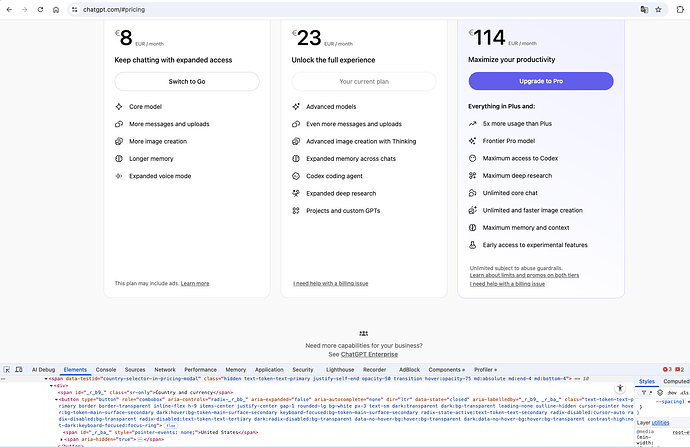Open the browser home page icon
The image size is (690, 447).
point(56,9)
